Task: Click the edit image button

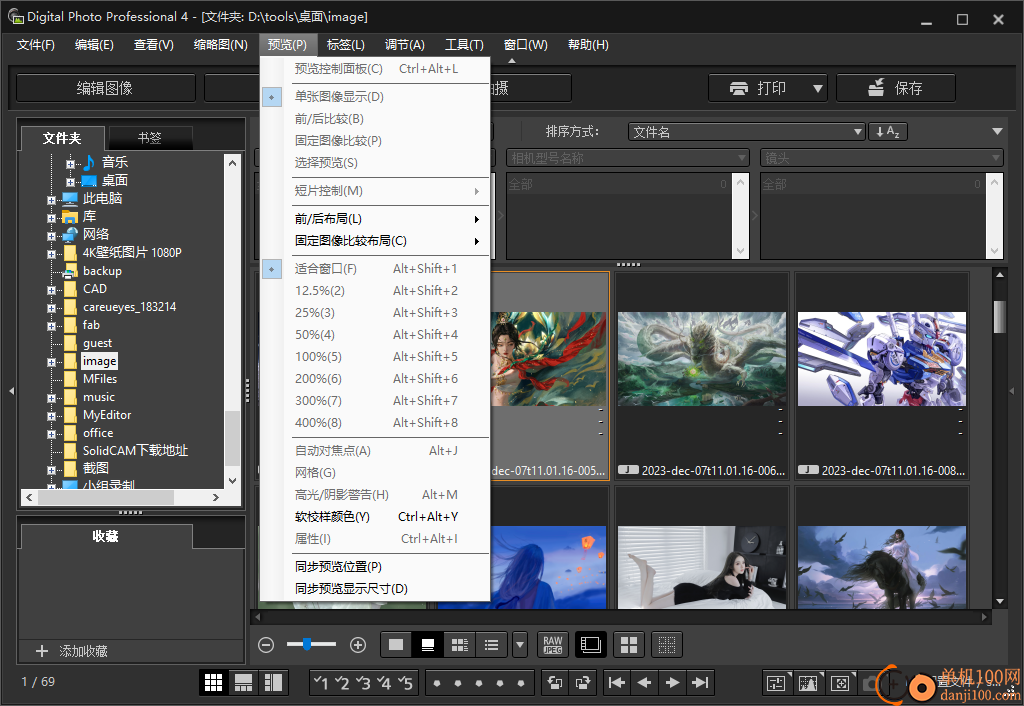Action: 105,88
